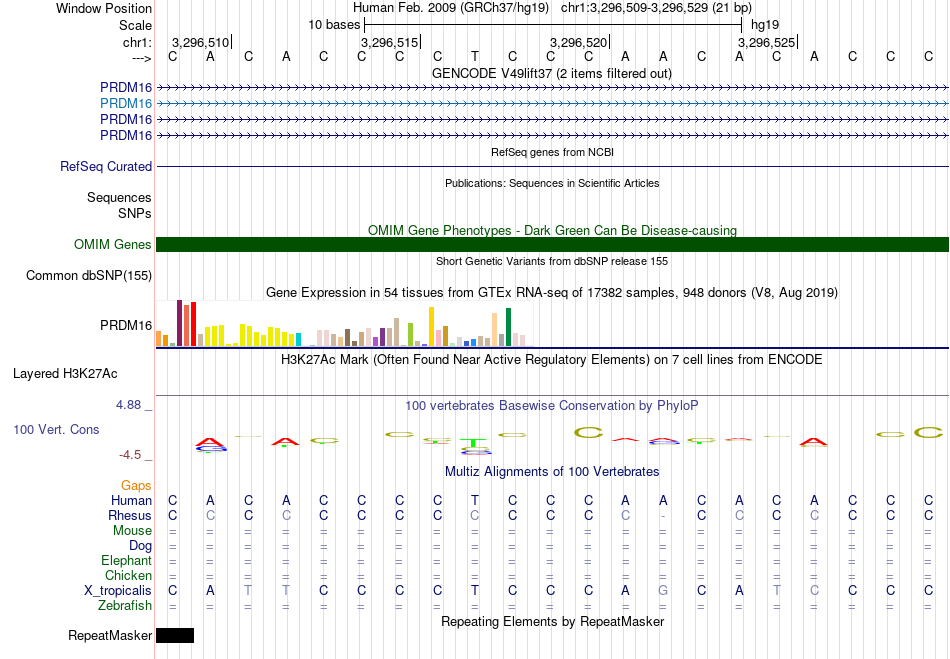Click the Chicken species label

[128, 575]
